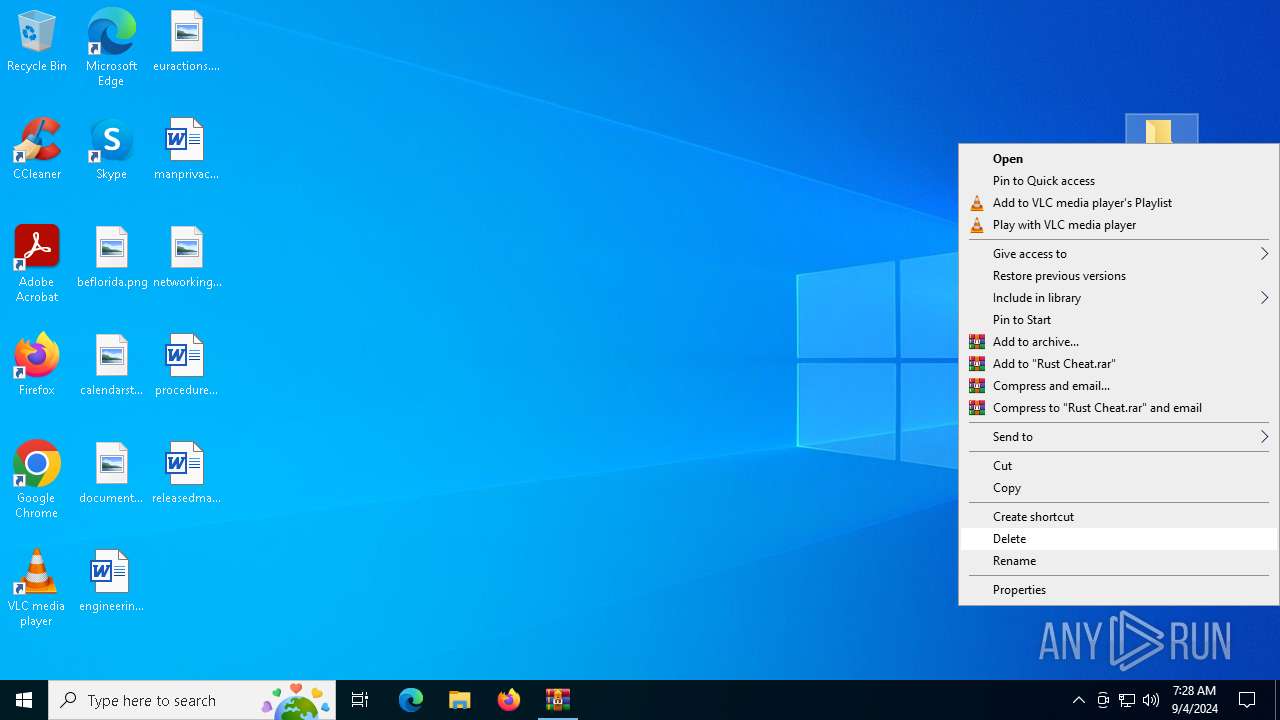Viewport: 1280px width, 720px height.
Task: Select the beflorida.png file icon
Action: point(112,258)
